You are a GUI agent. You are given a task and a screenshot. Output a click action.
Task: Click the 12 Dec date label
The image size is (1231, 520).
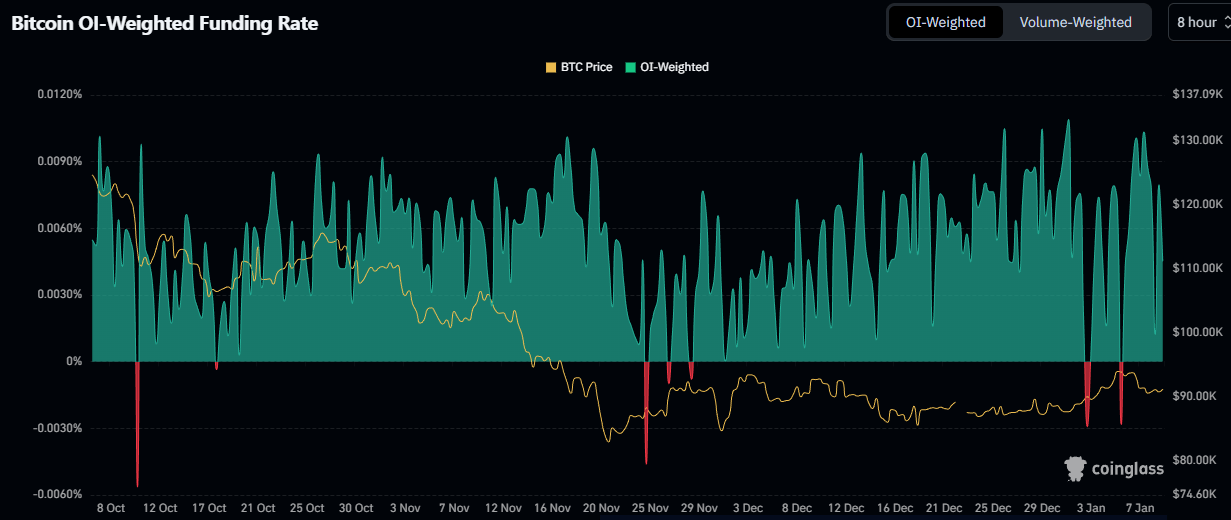click(x=846, y=508)
